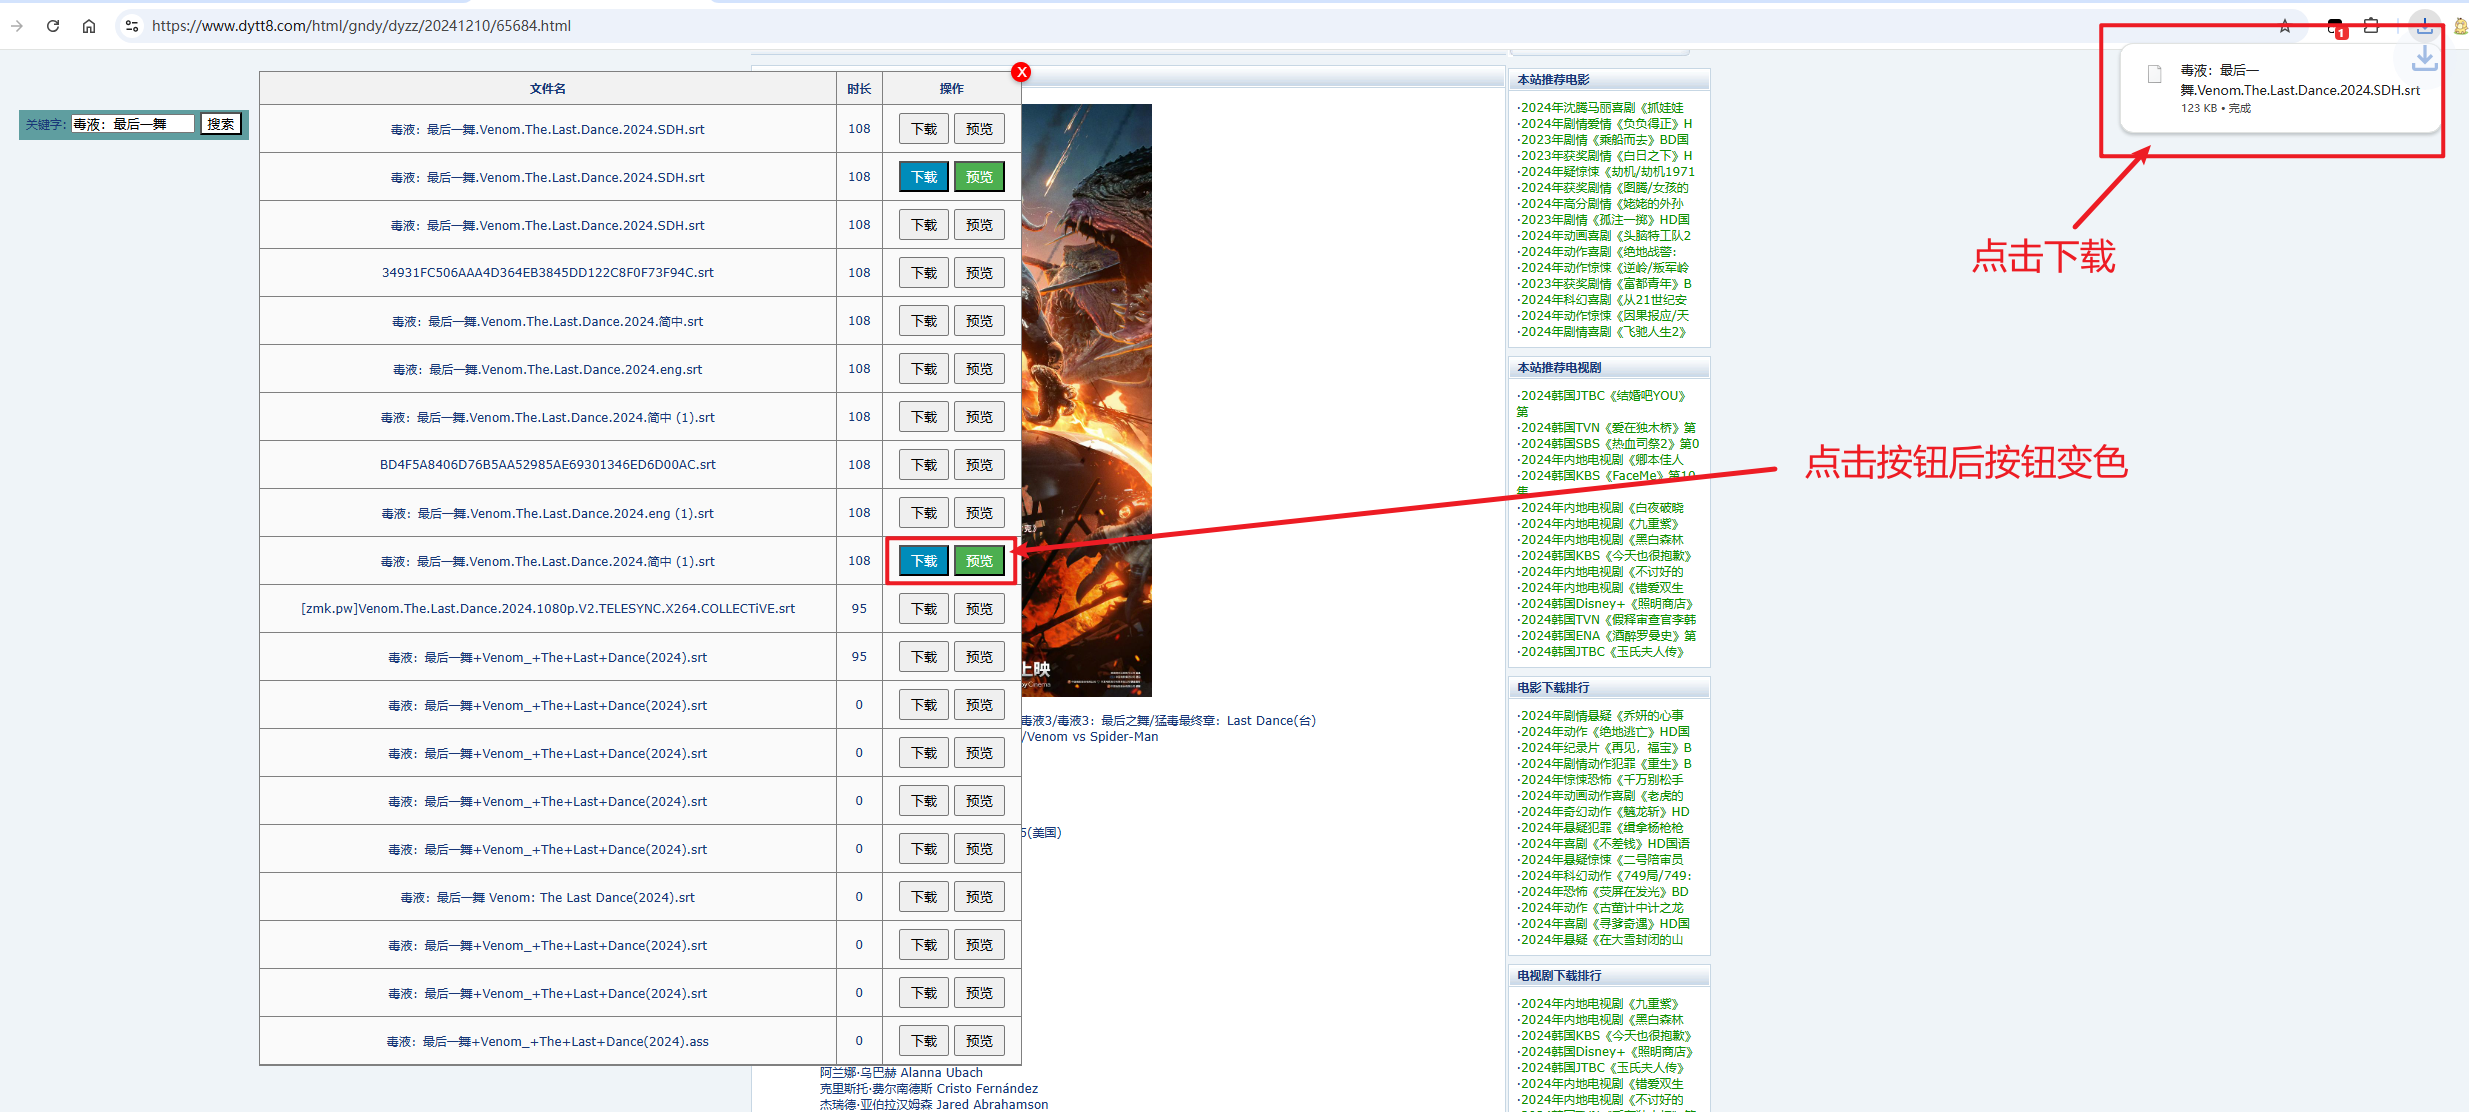Click file name 34931FC506AAA4D364EB...srt

(x=548, y=273)
